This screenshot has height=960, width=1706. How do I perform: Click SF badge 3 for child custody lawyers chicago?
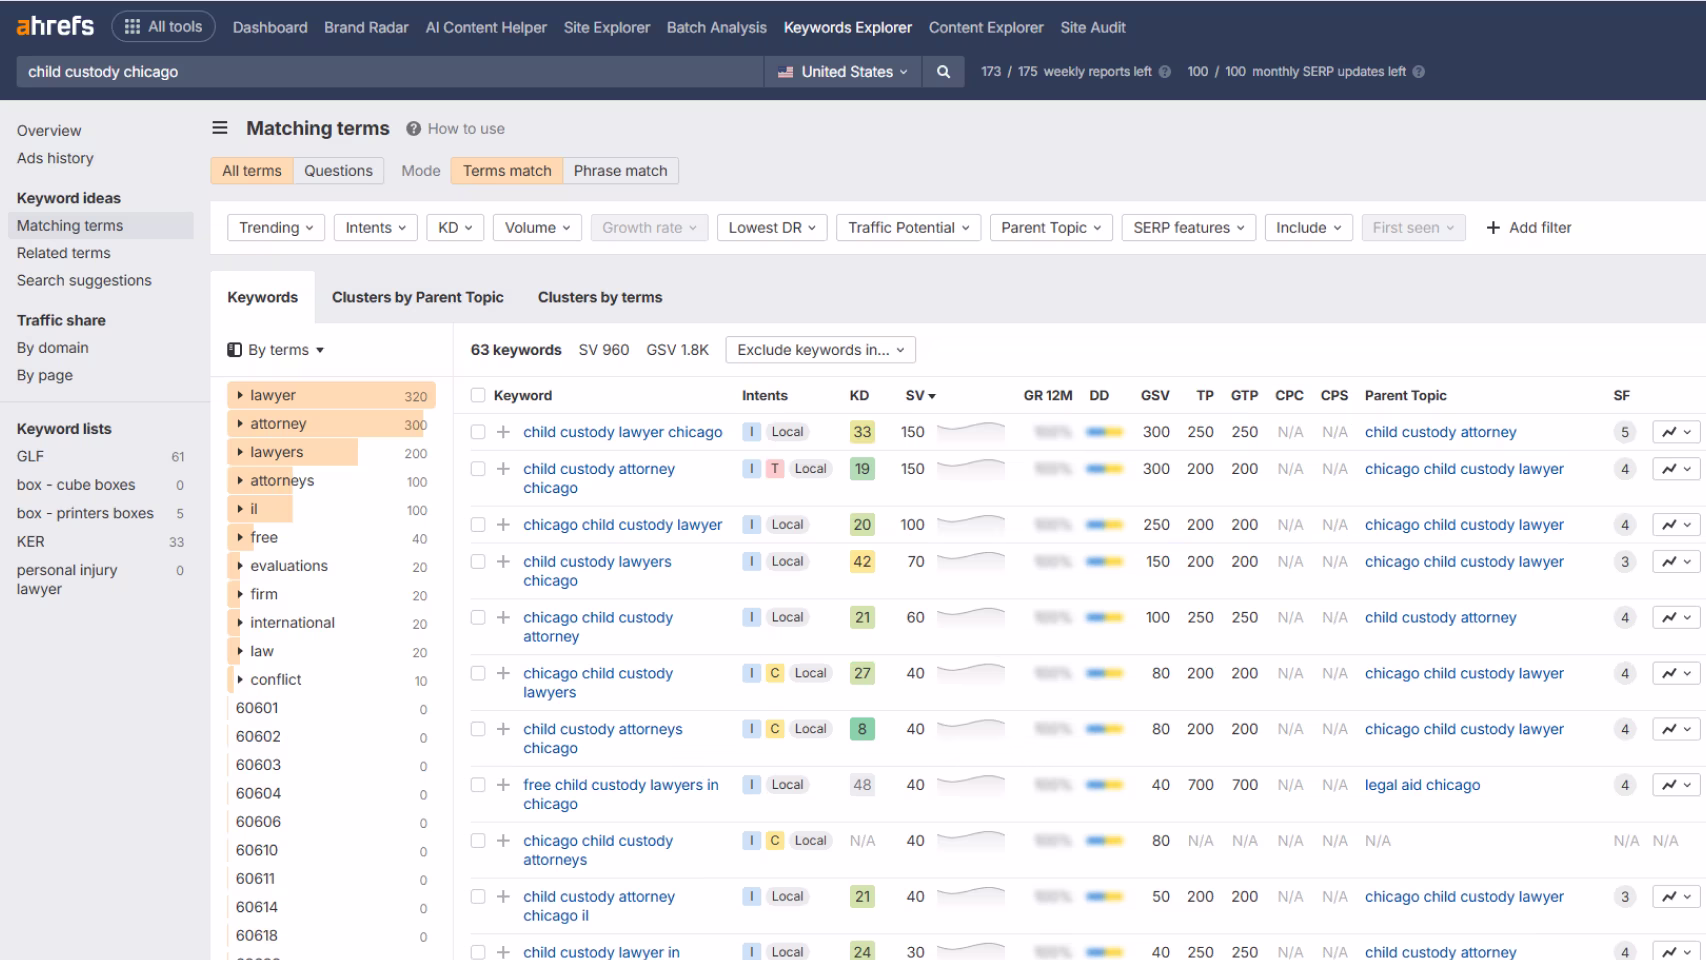click(1625, 562)
